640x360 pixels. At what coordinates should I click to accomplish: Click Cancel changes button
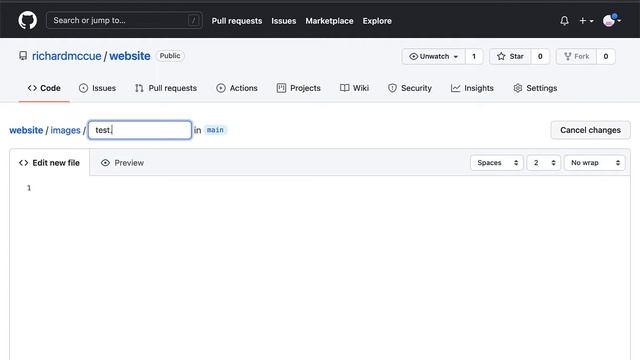coord(590,130)
